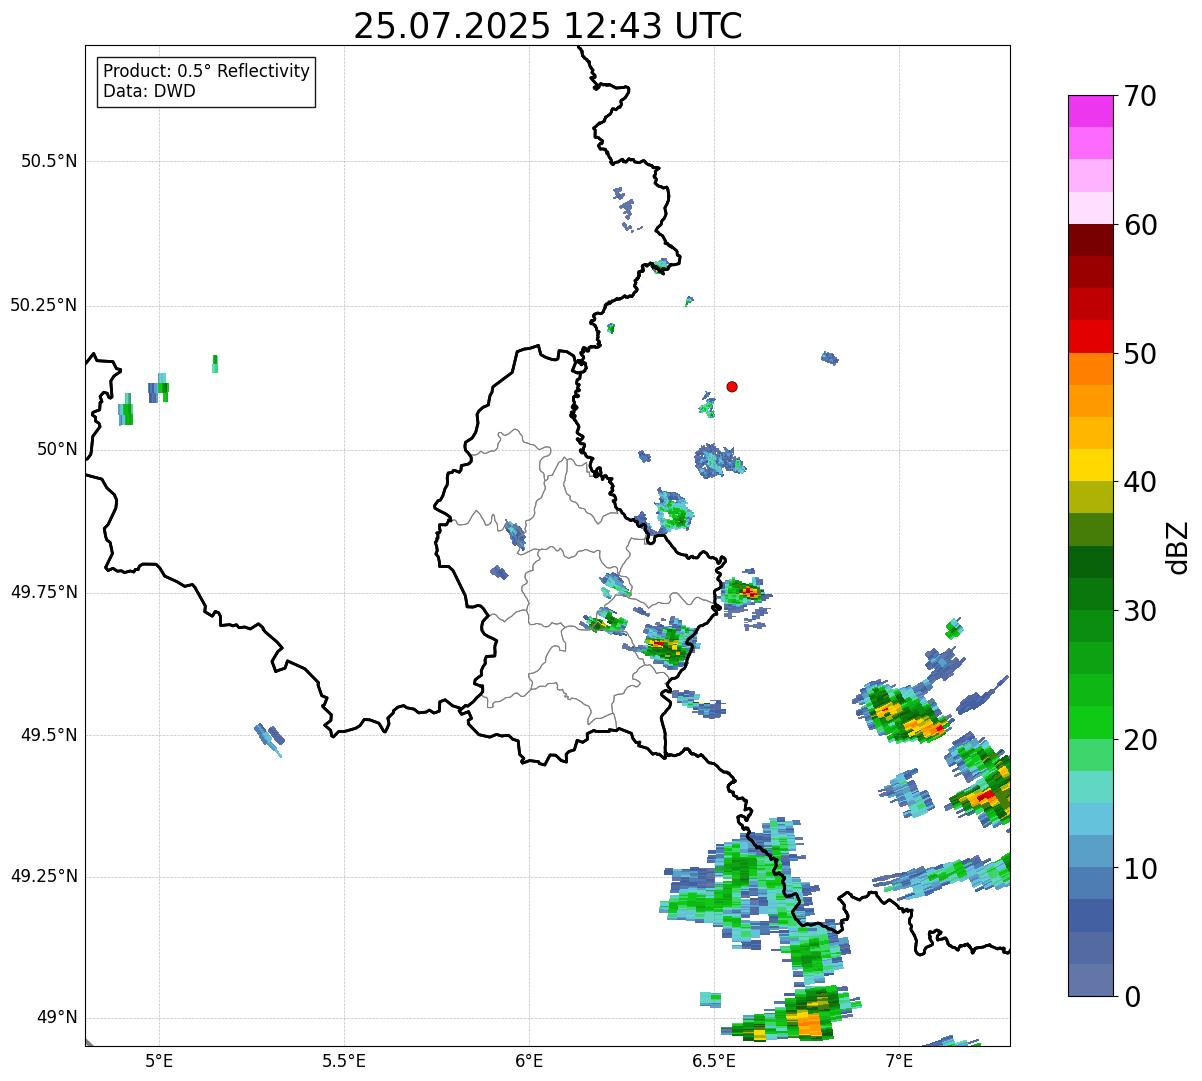Click the 40 colorbar tick label

[1141, 482]
